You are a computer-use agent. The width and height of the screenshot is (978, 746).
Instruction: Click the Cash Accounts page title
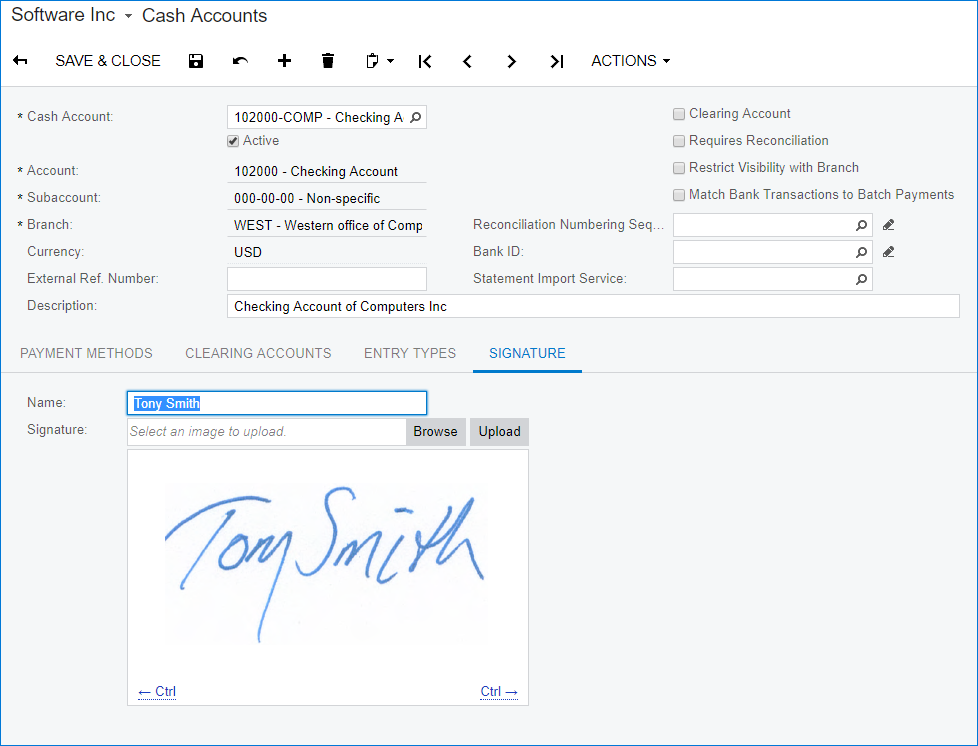tap(205, 16)
